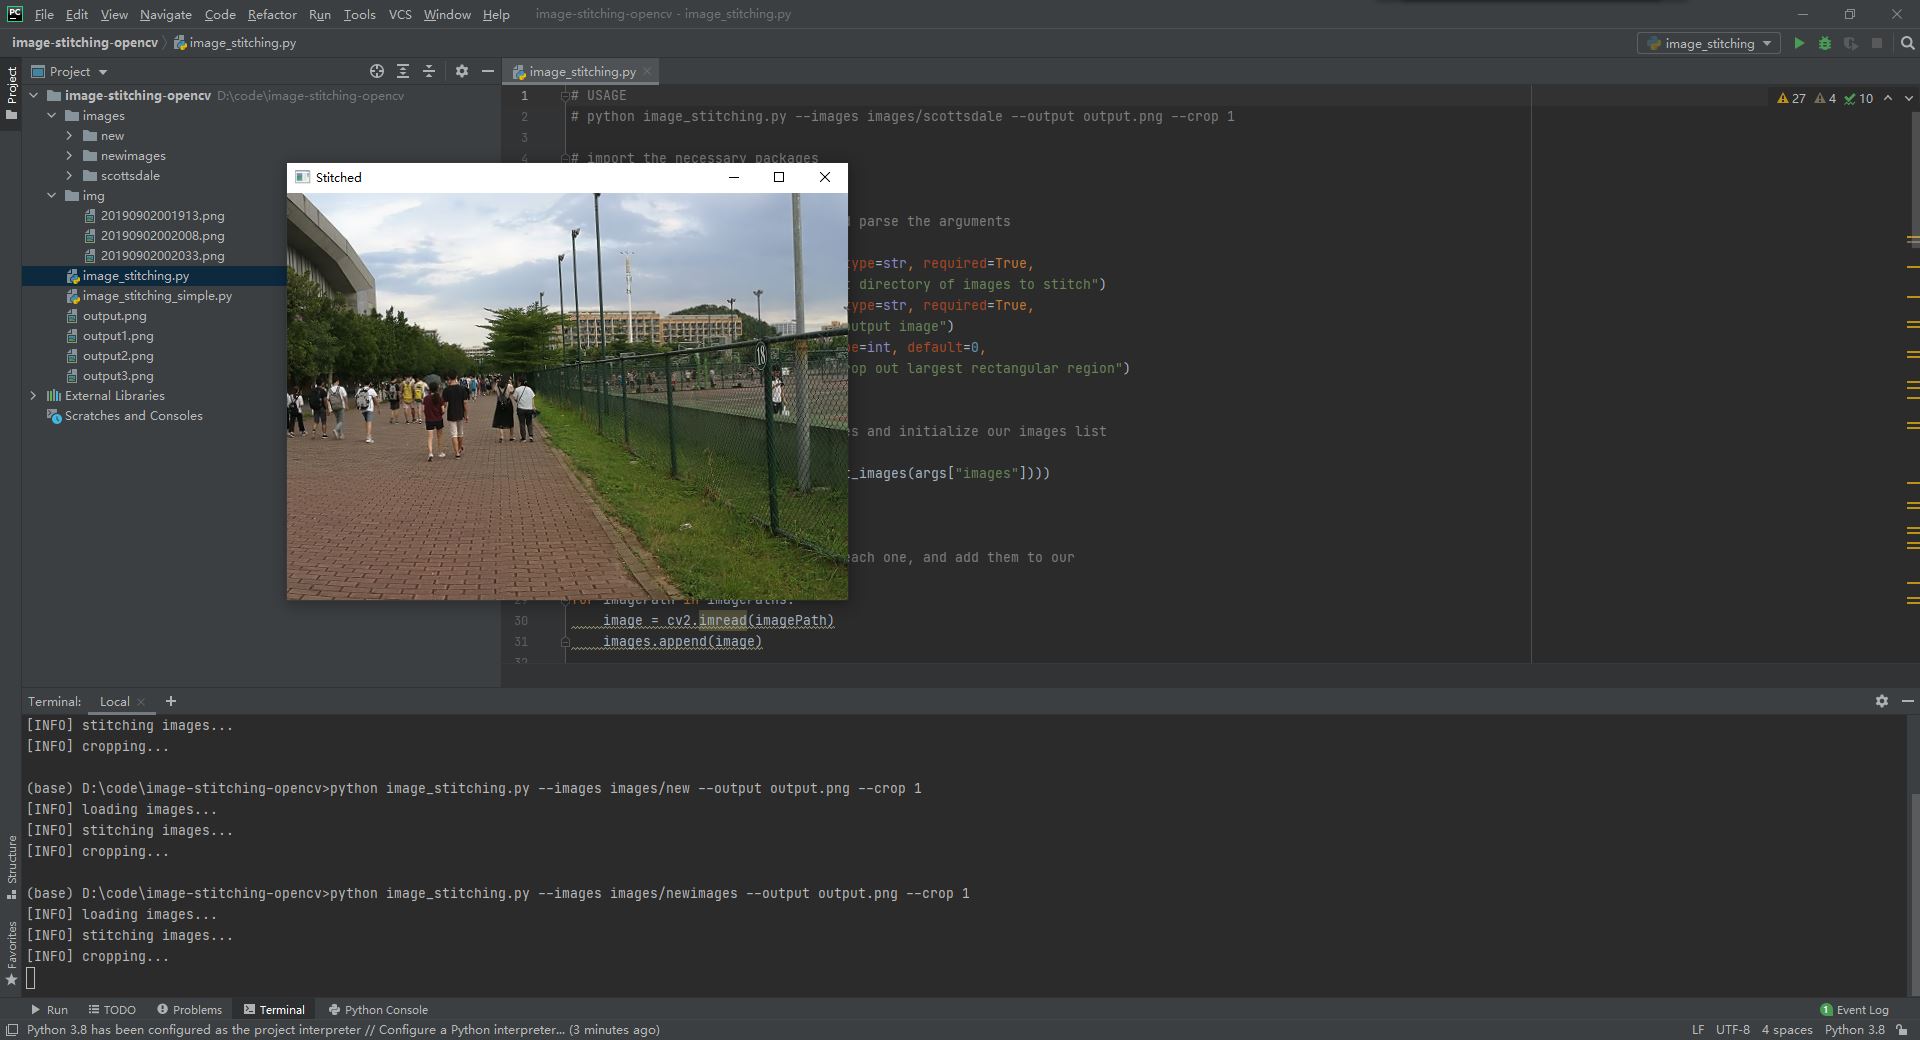Click the Stitched window title icon
Screen dimensions: 1920x1040
pos(302,177)
